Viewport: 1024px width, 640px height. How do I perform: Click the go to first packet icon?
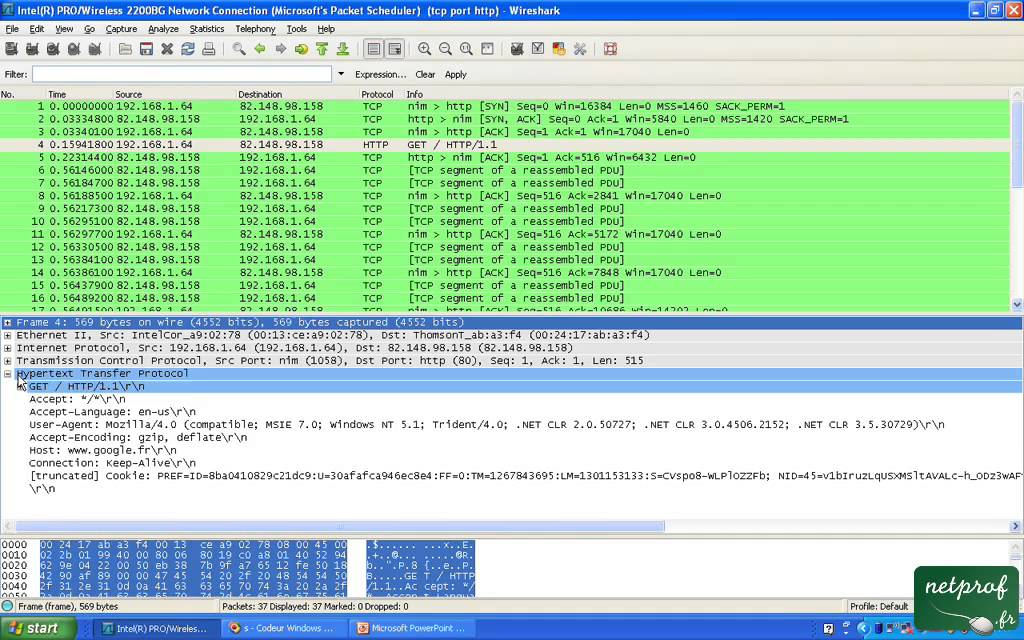point(322,49)
